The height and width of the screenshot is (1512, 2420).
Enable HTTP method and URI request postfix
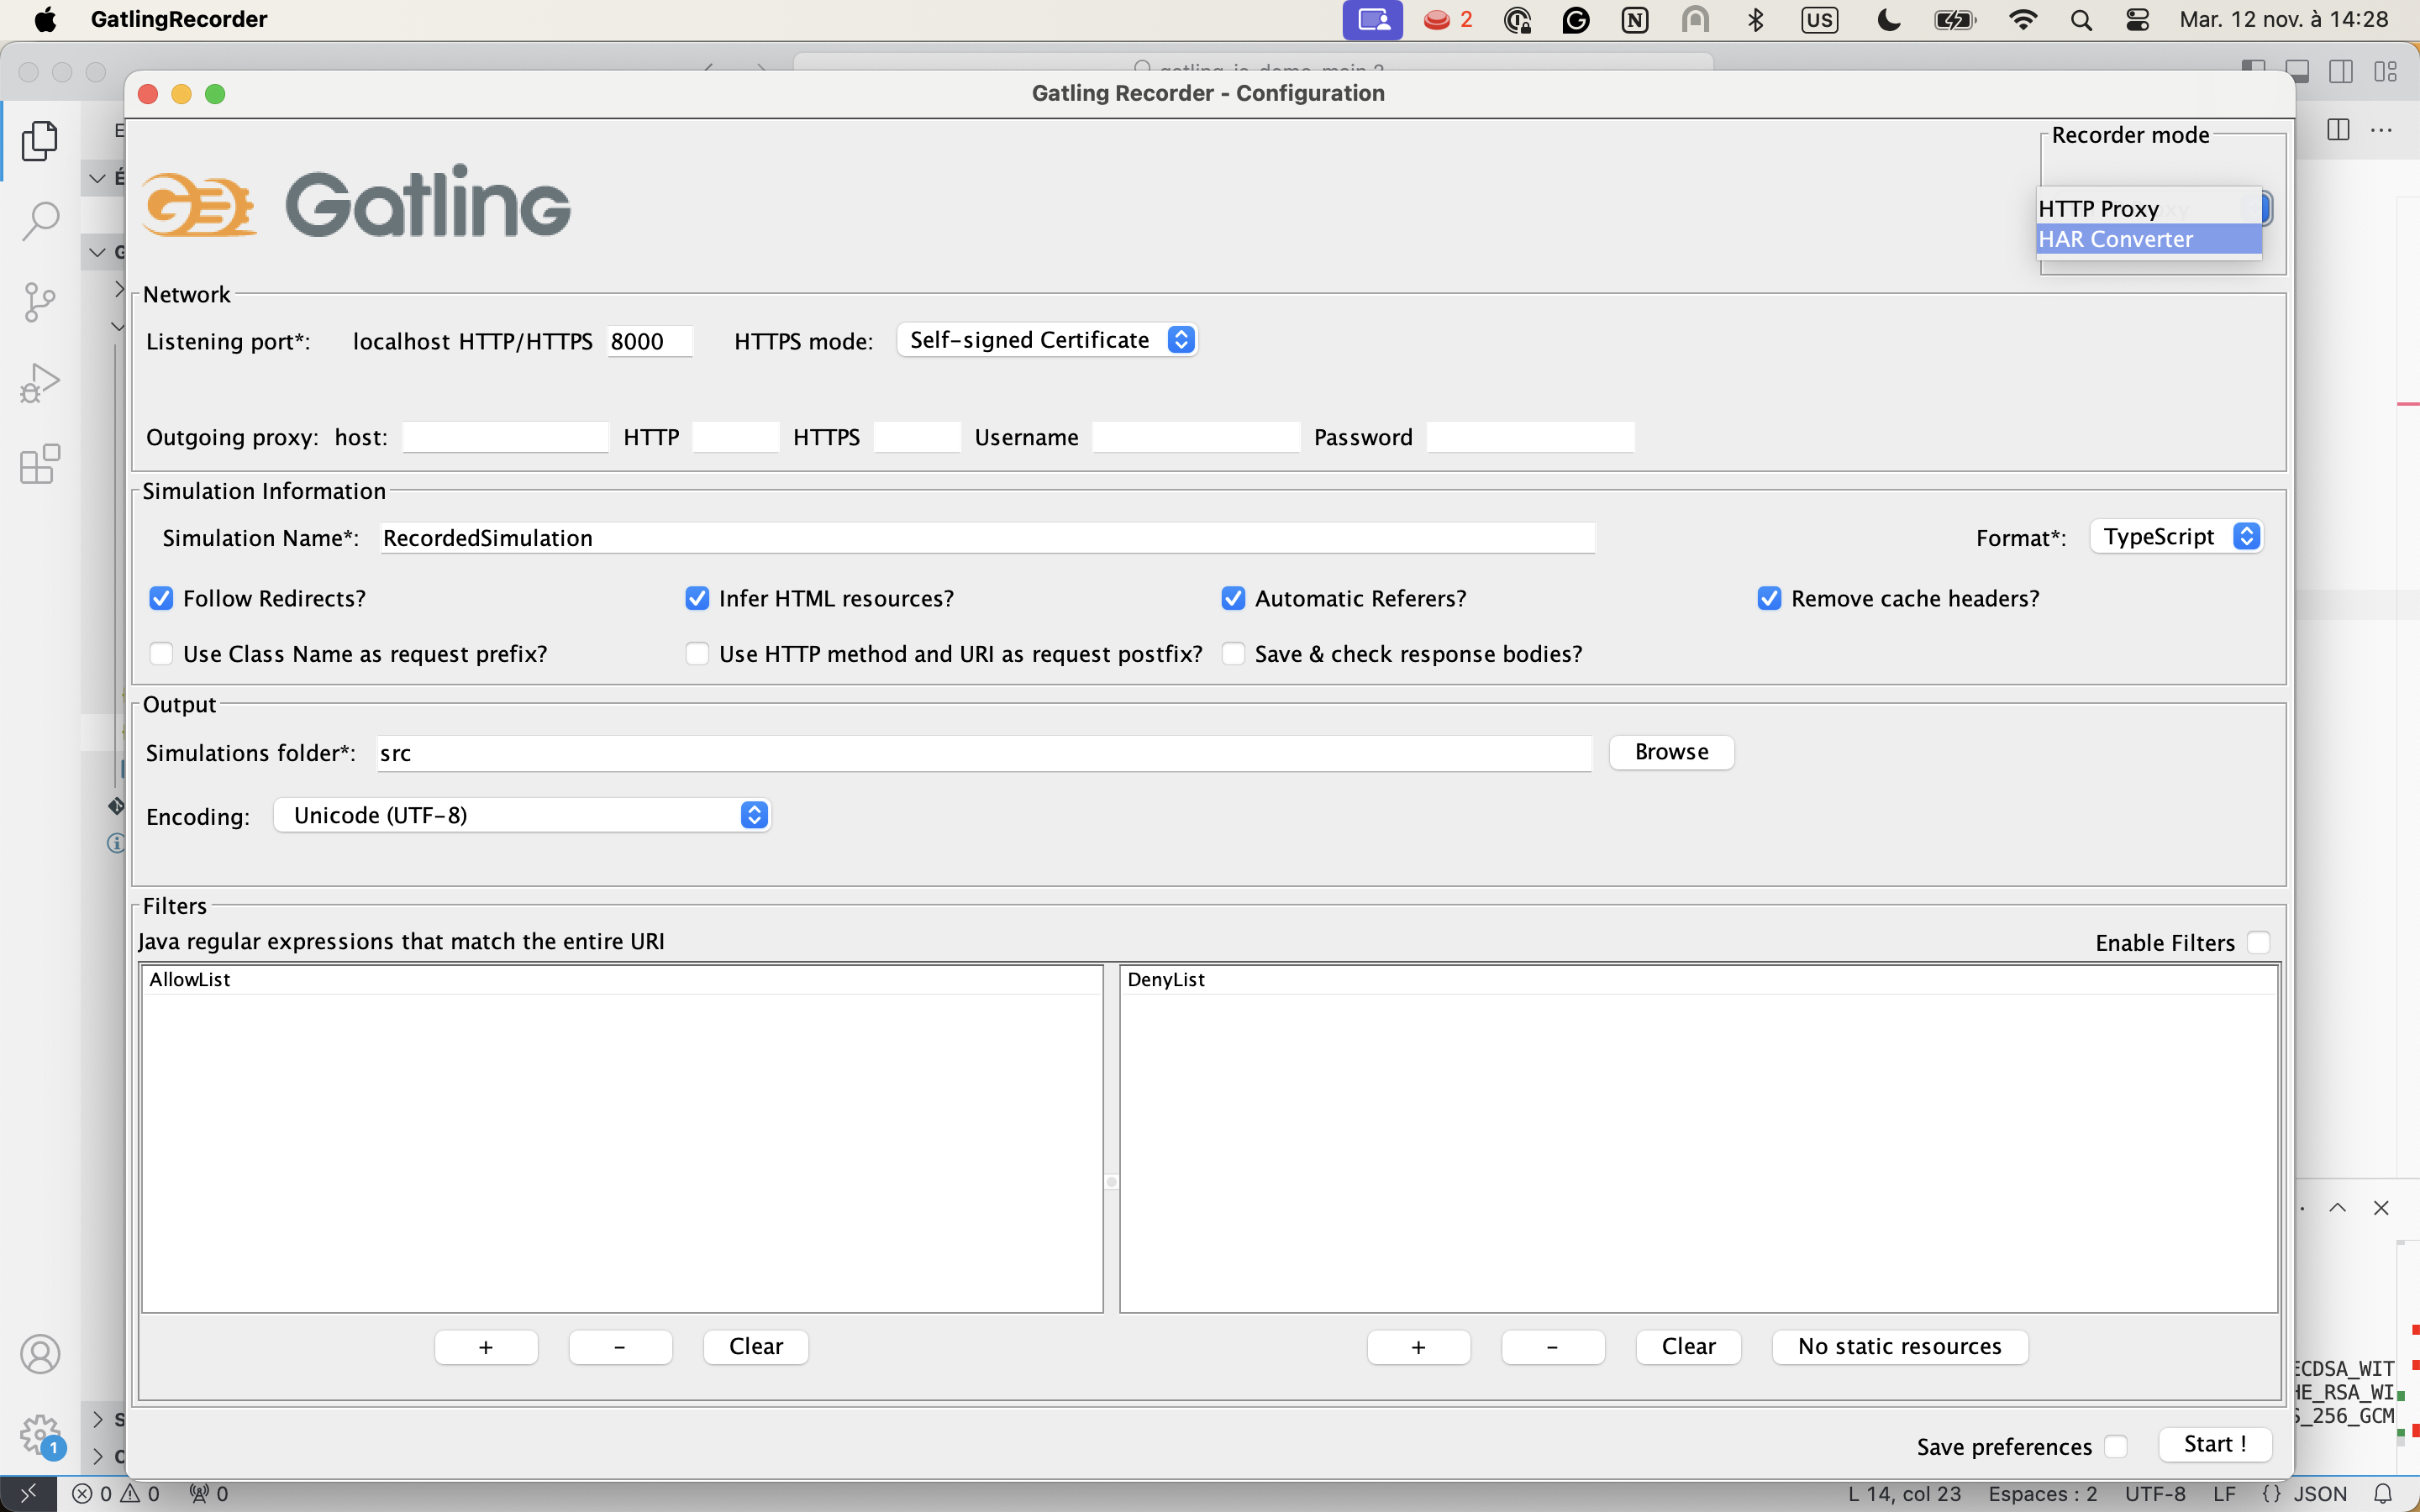coord(697,653)
